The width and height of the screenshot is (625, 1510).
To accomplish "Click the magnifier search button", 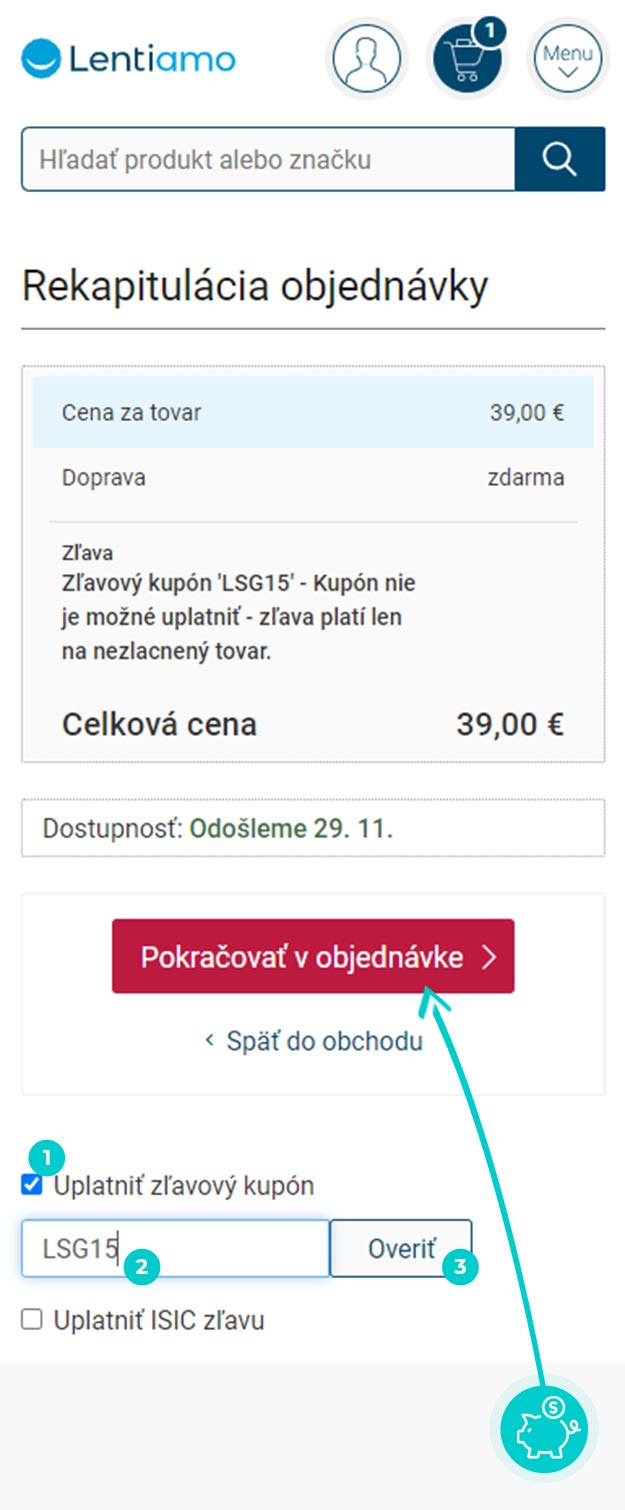I will pos(560,158).
